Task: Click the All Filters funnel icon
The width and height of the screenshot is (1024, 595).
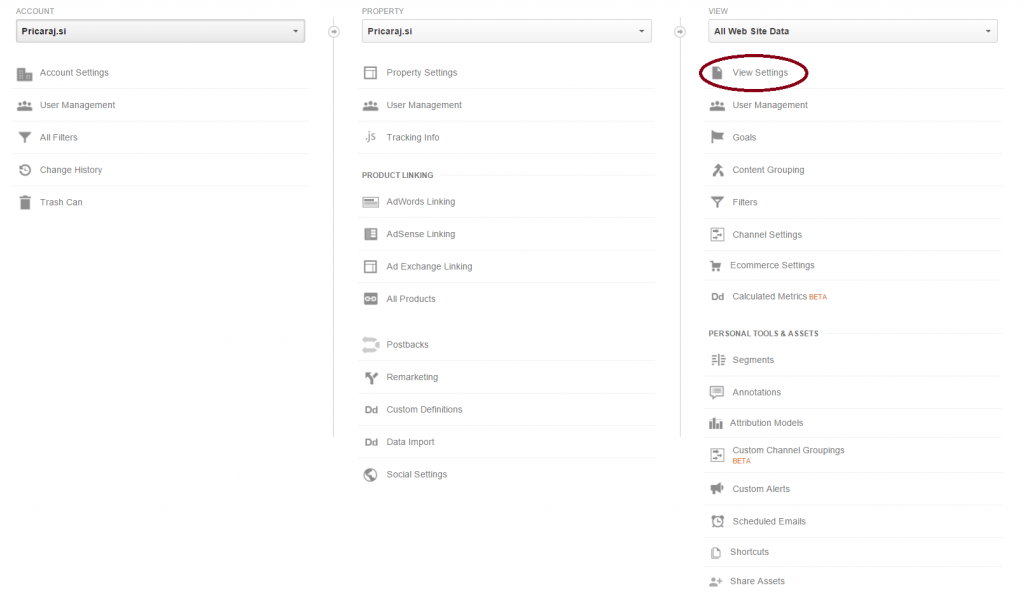Action: [x=25, y=138]
